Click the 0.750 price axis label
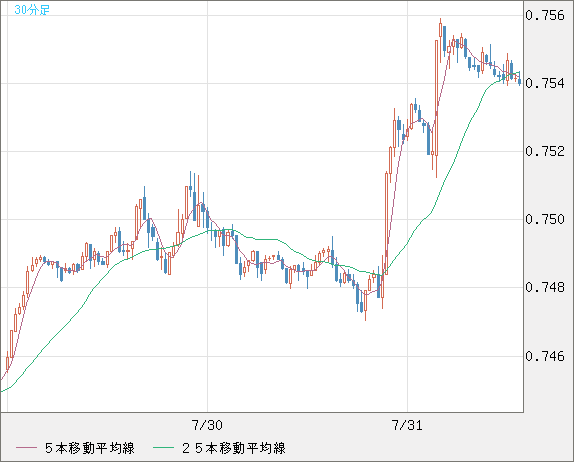The height and width of the screenshot is (462, 574). pyautogui.click(x=545, y=219)
